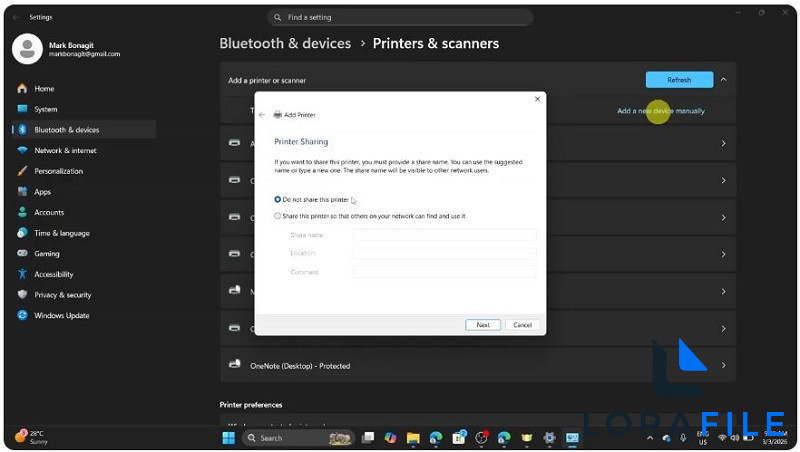Open Network & internet icon in sidebar
This screenshot has width=800, height=452.
(22, 150)
